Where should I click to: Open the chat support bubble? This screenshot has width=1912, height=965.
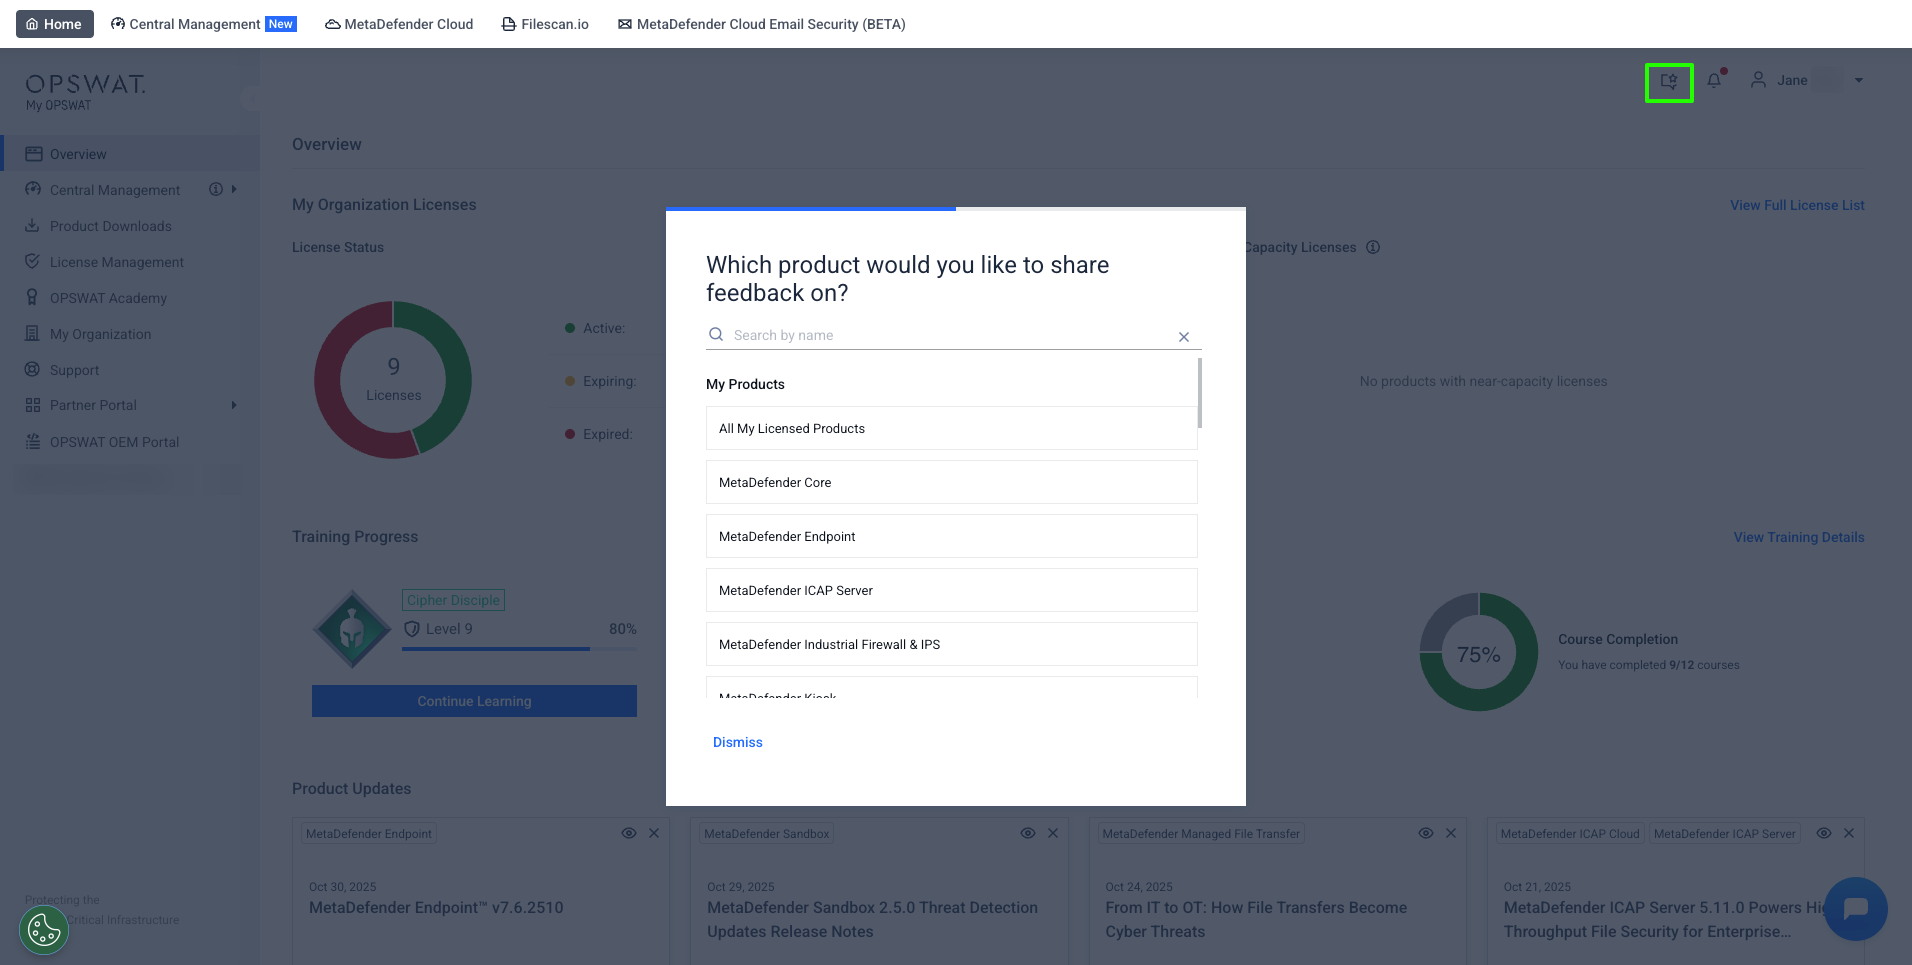click(x=1855, y=908)
